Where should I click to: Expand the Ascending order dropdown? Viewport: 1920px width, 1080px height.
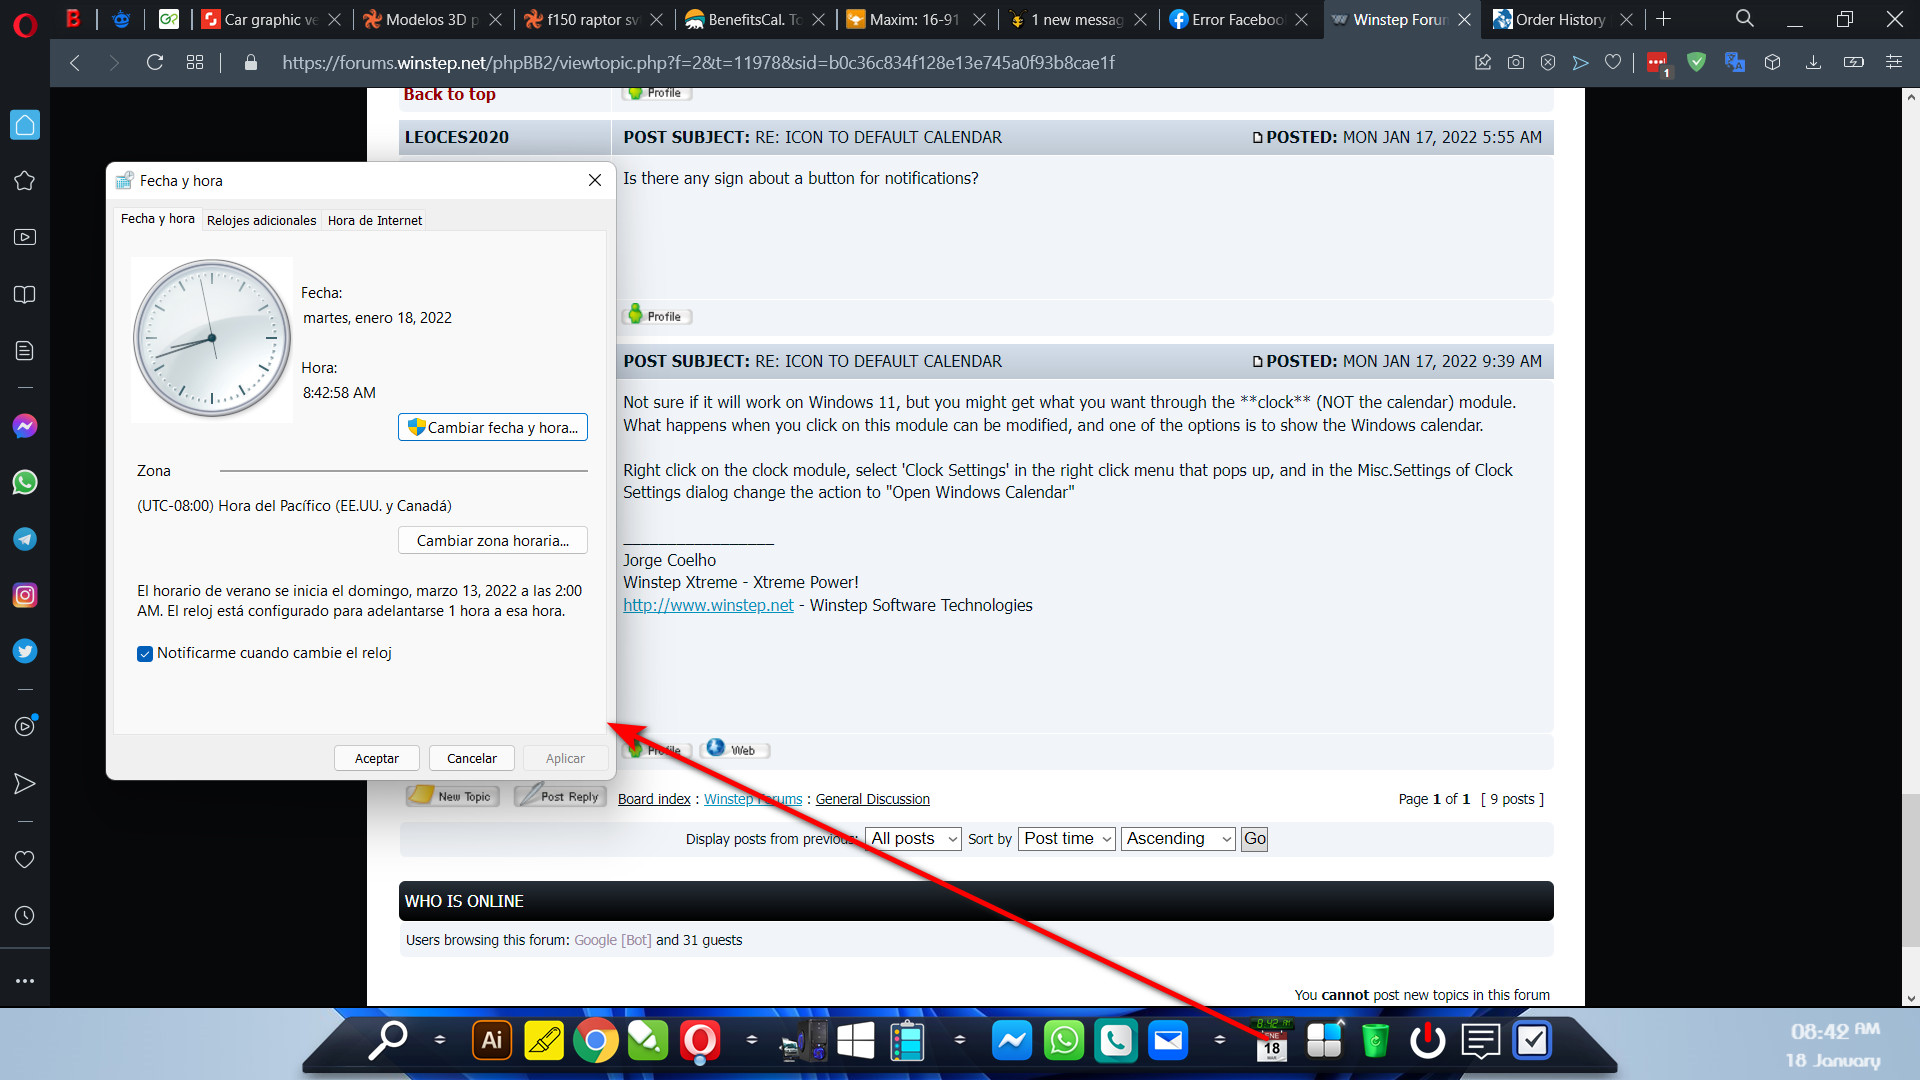(x=1178, y=839)
